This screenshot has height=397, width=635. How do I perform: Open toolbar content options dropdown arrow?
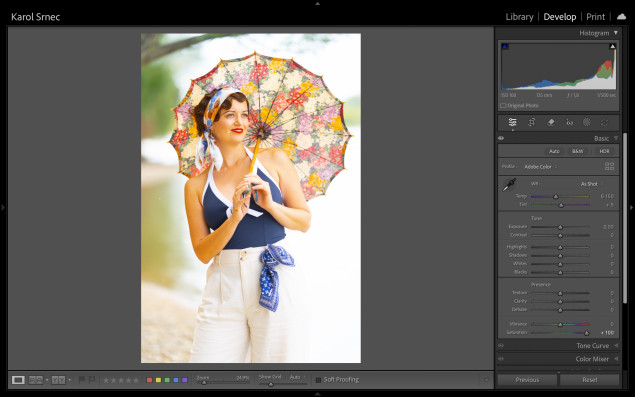[x=486, y=380]
